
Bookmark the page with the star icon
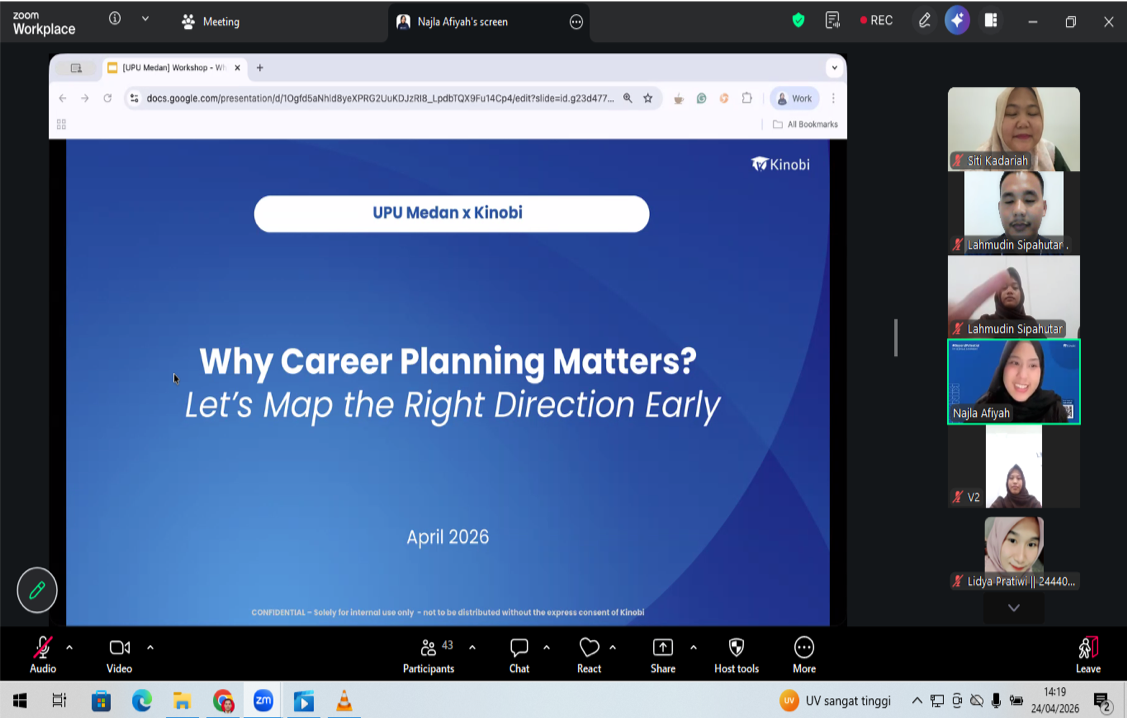point(648,98)
